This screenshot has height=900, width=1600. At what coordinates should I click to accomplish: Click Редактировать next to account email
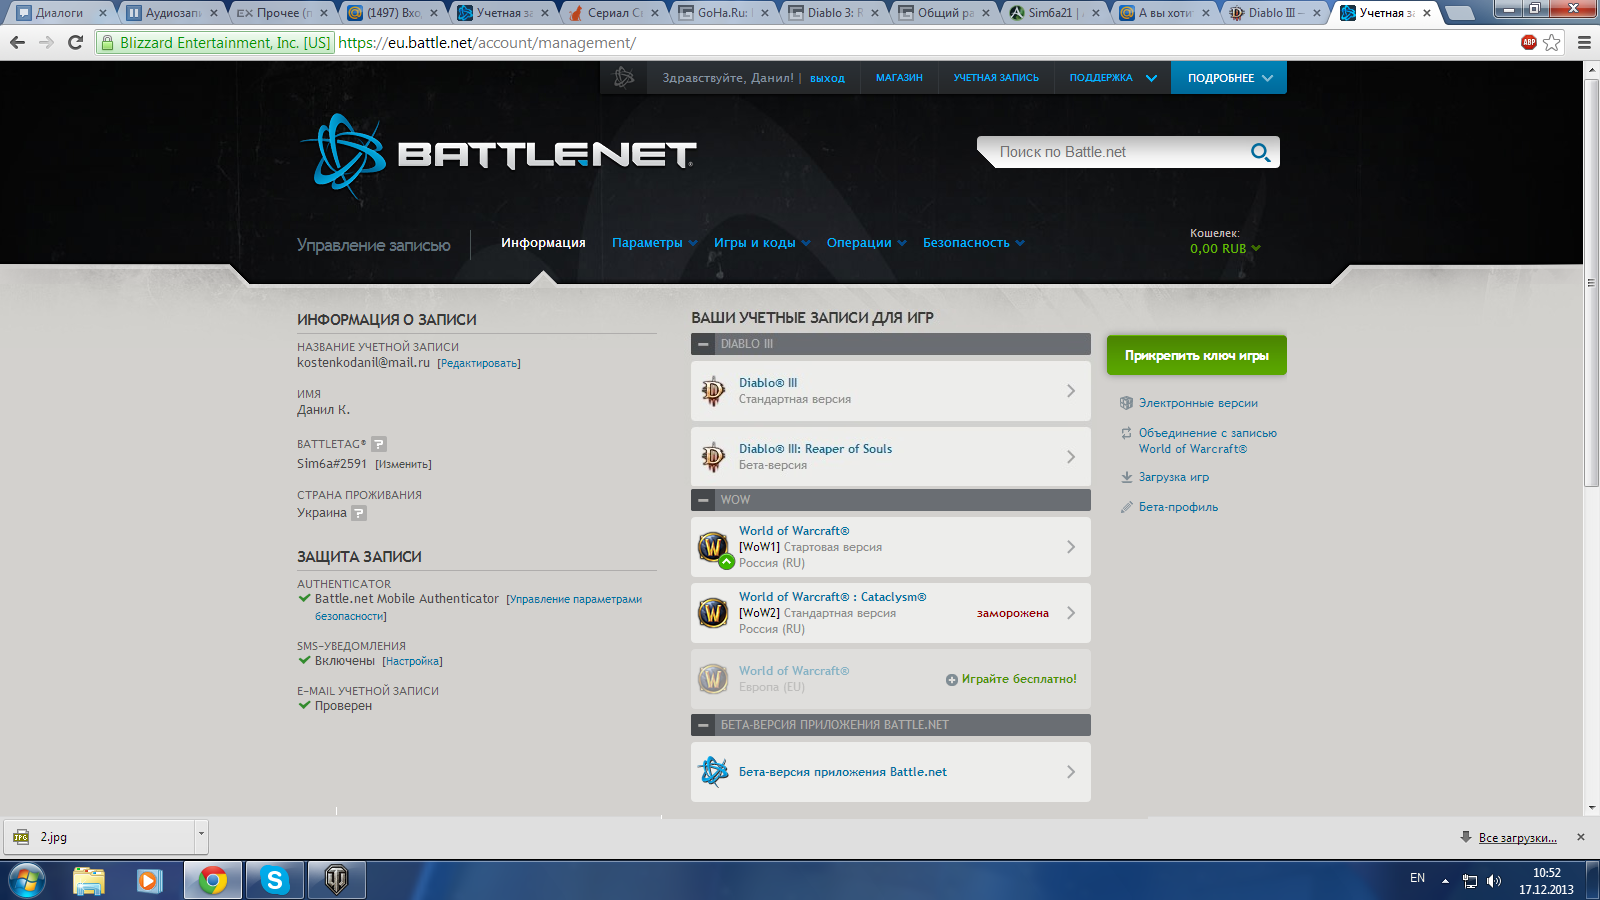click(479, 364)
